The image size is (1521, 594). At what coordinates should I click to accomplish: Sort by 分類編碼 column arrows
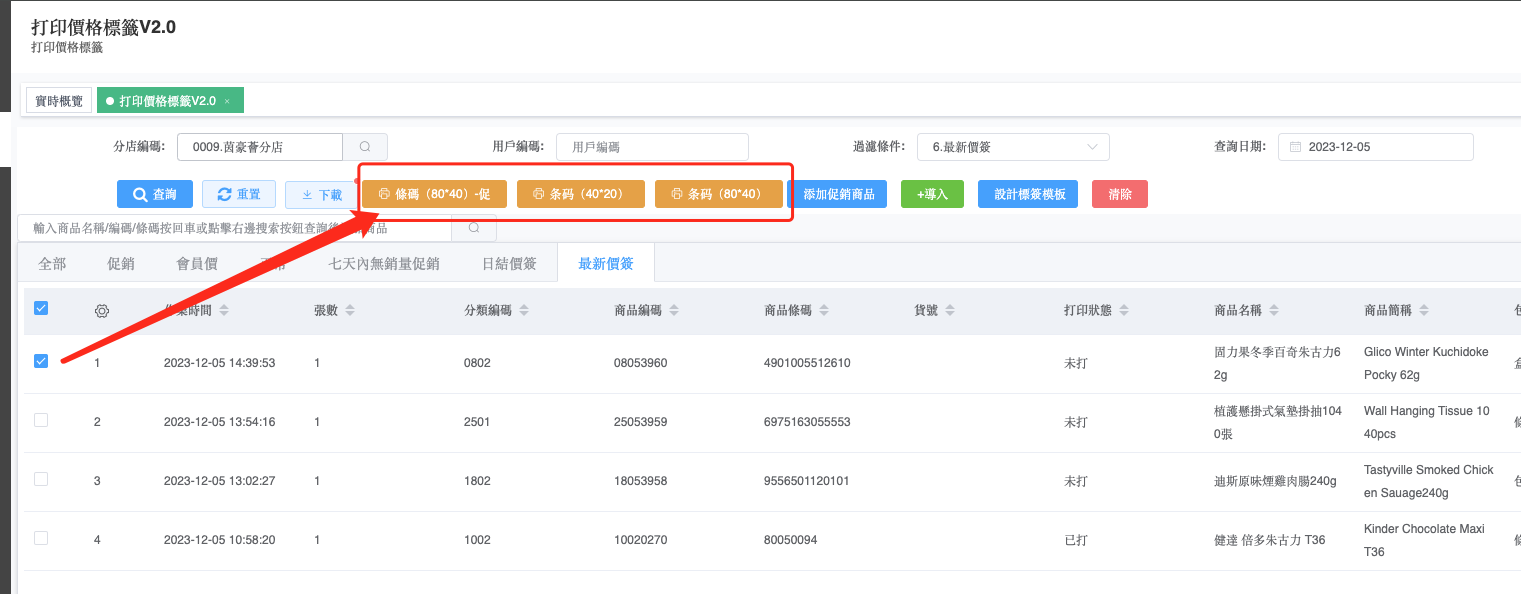[524, 311]
